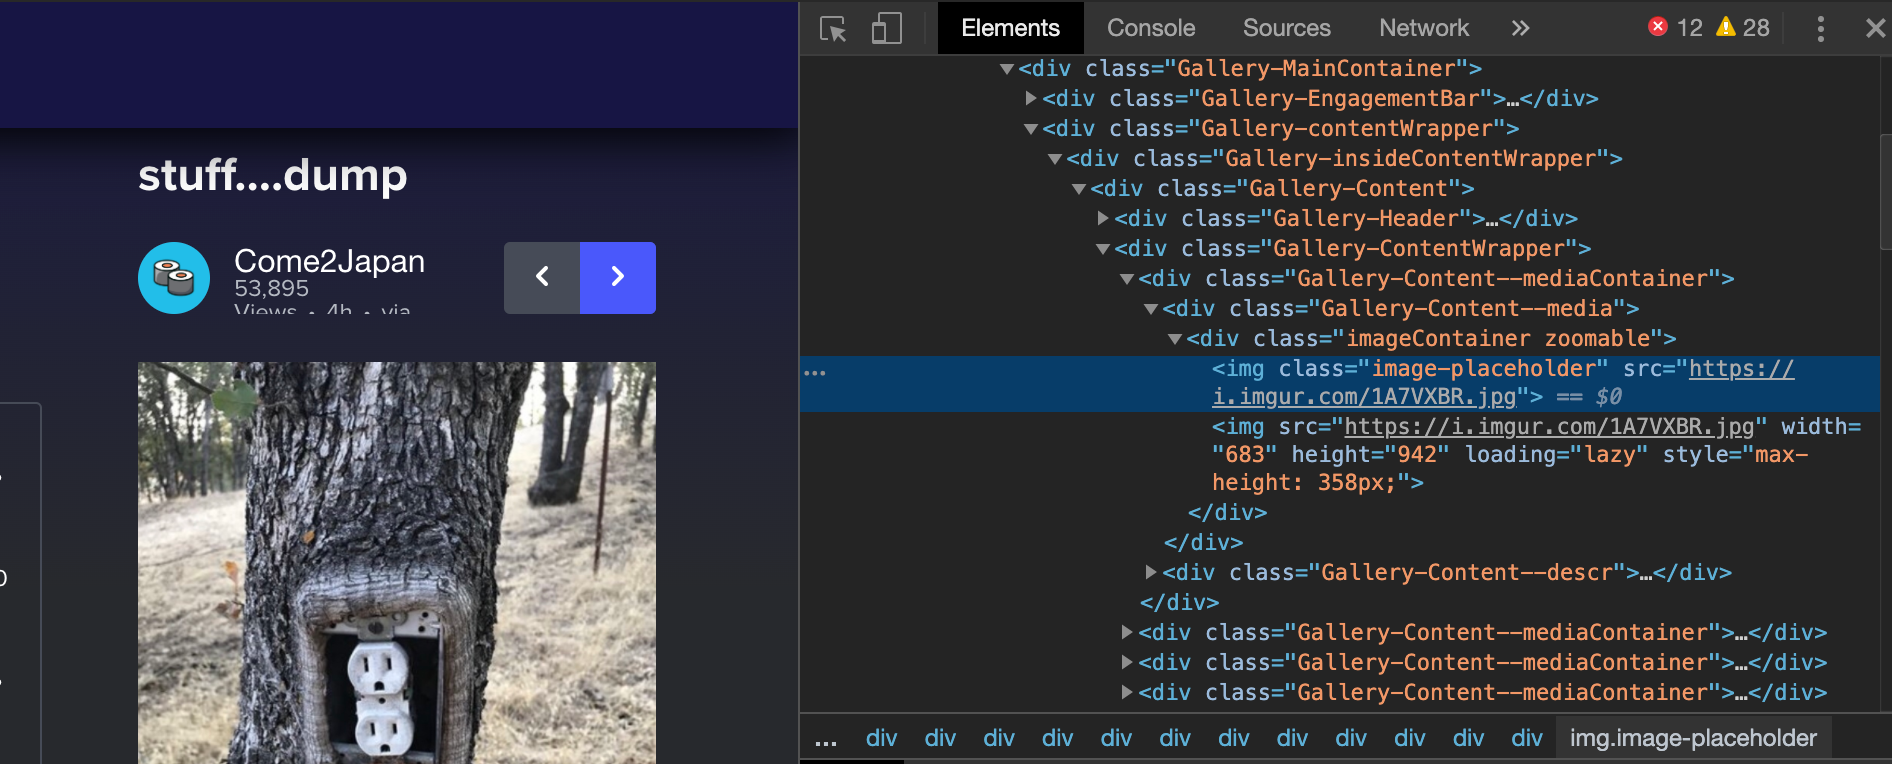Switch to the Console tab
This screenshot has width=1892, height=764.
point(1151,28)
